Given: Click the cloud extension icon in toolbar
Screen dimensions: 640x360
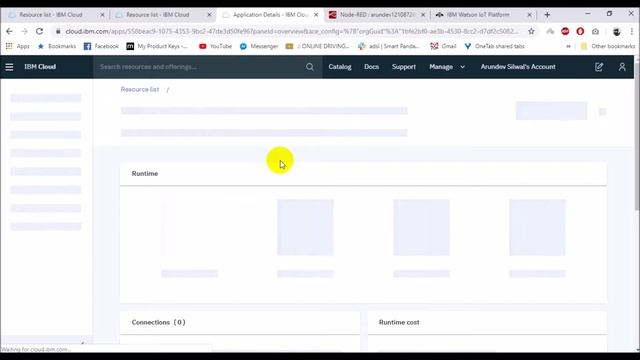Looking at the screenshot, I should coord(550,31).
